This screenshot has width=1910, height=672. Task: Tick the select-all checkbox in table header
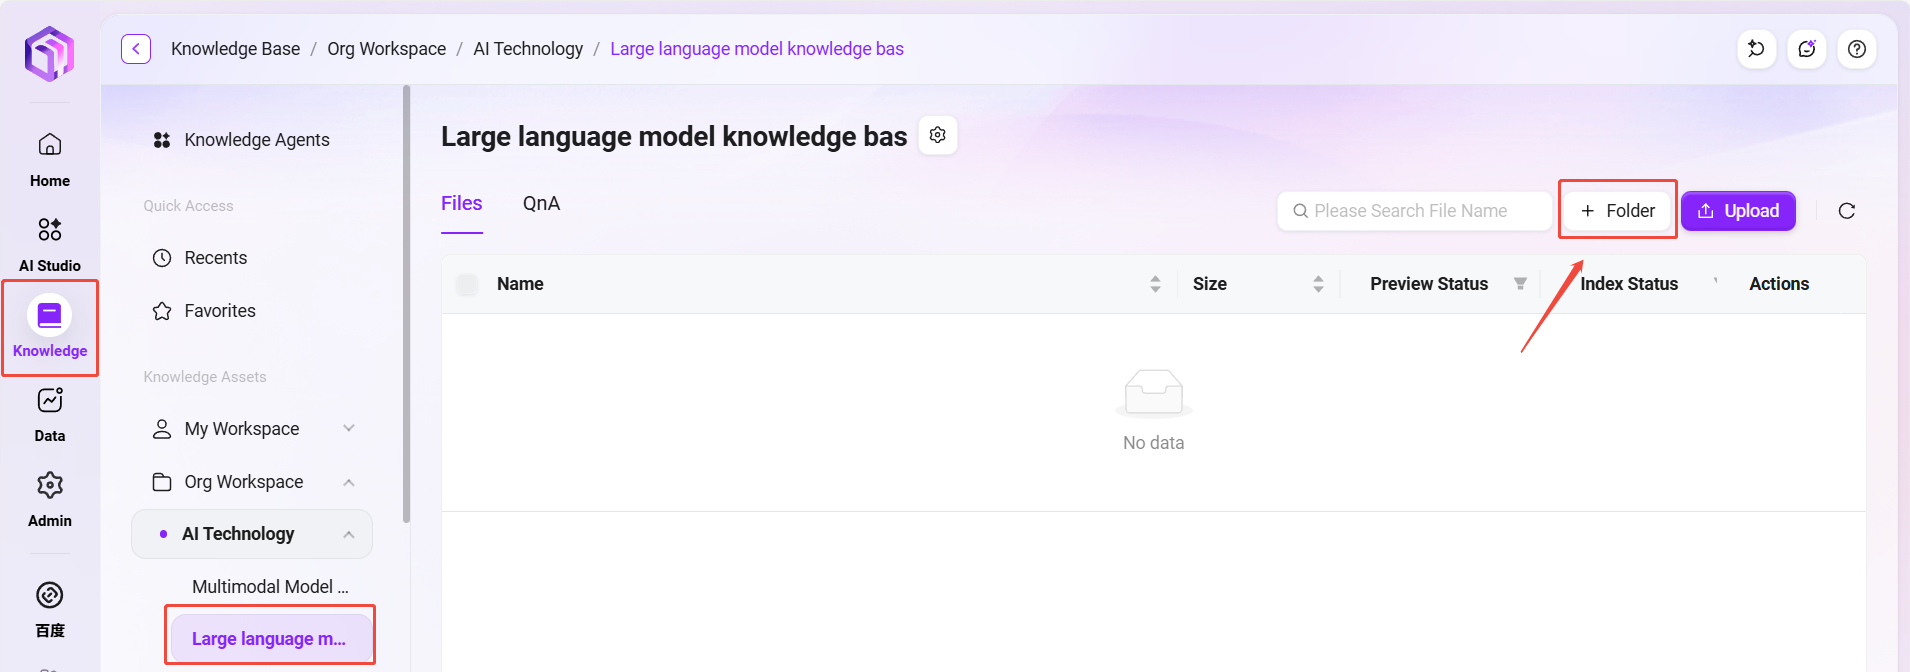click(467, 285)
